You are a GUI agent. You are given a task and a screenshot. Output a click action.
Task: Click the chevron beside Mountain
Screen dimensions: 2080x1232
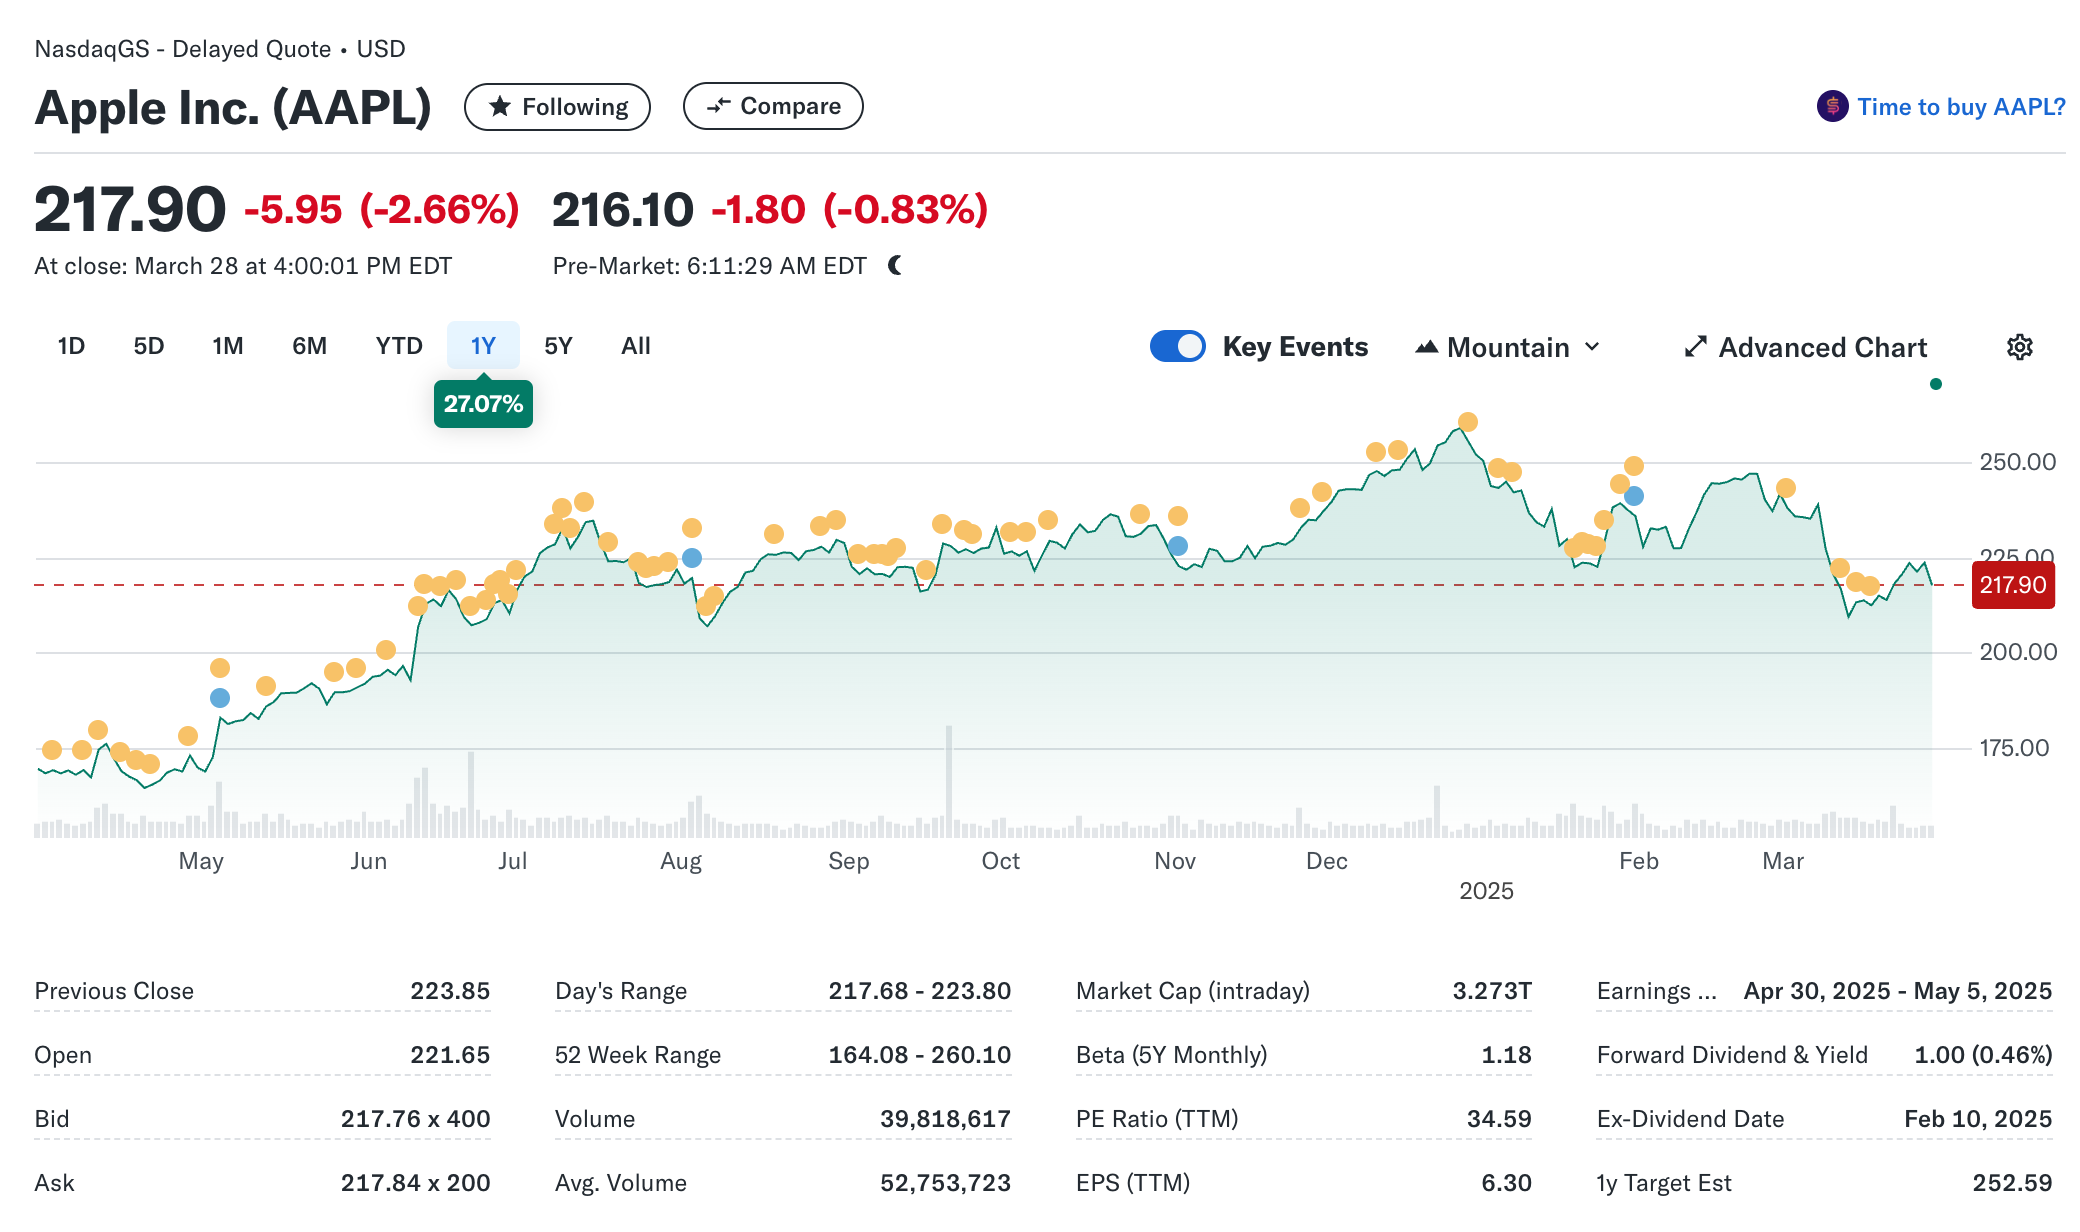point(1592,347)
